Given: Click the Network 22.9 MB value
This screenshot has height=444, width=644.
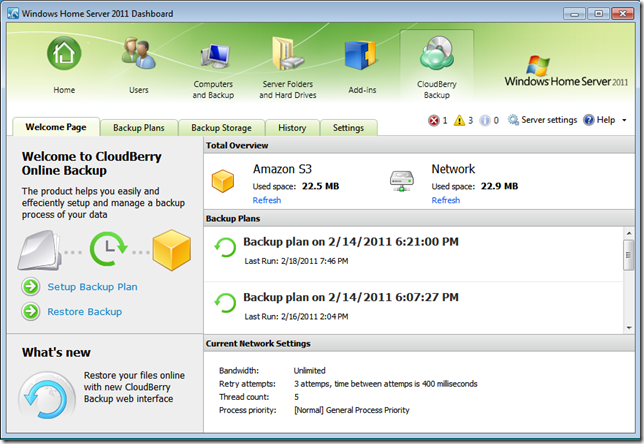Looking at the screenshot, I should tap(499, 186).
